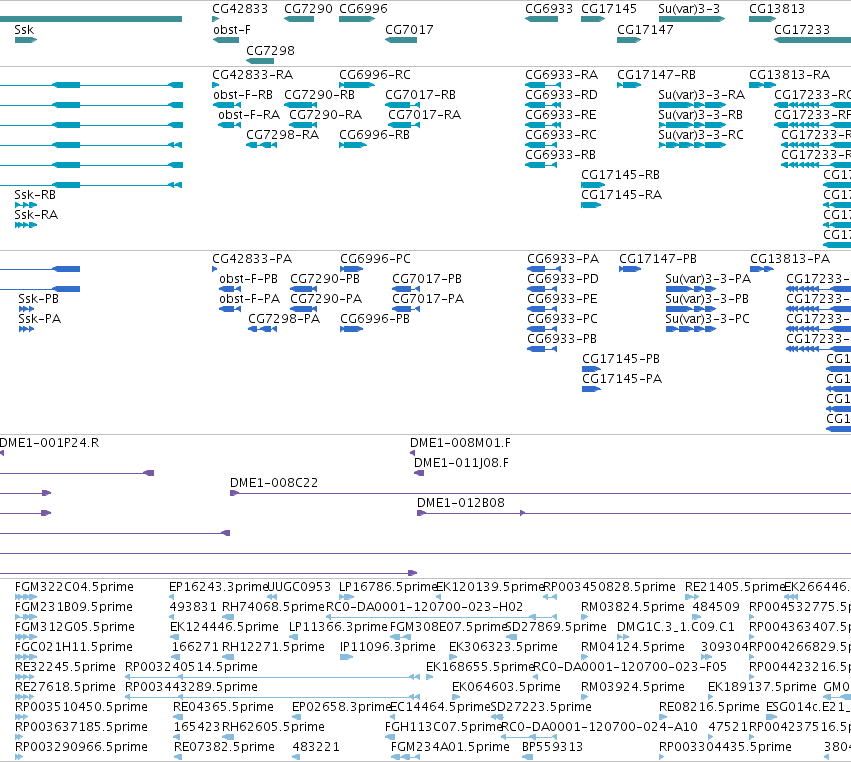This screenshot has height=762, width=851.
Task: Select transcript CG6996-RC
Action: click(x=357, y=85)
